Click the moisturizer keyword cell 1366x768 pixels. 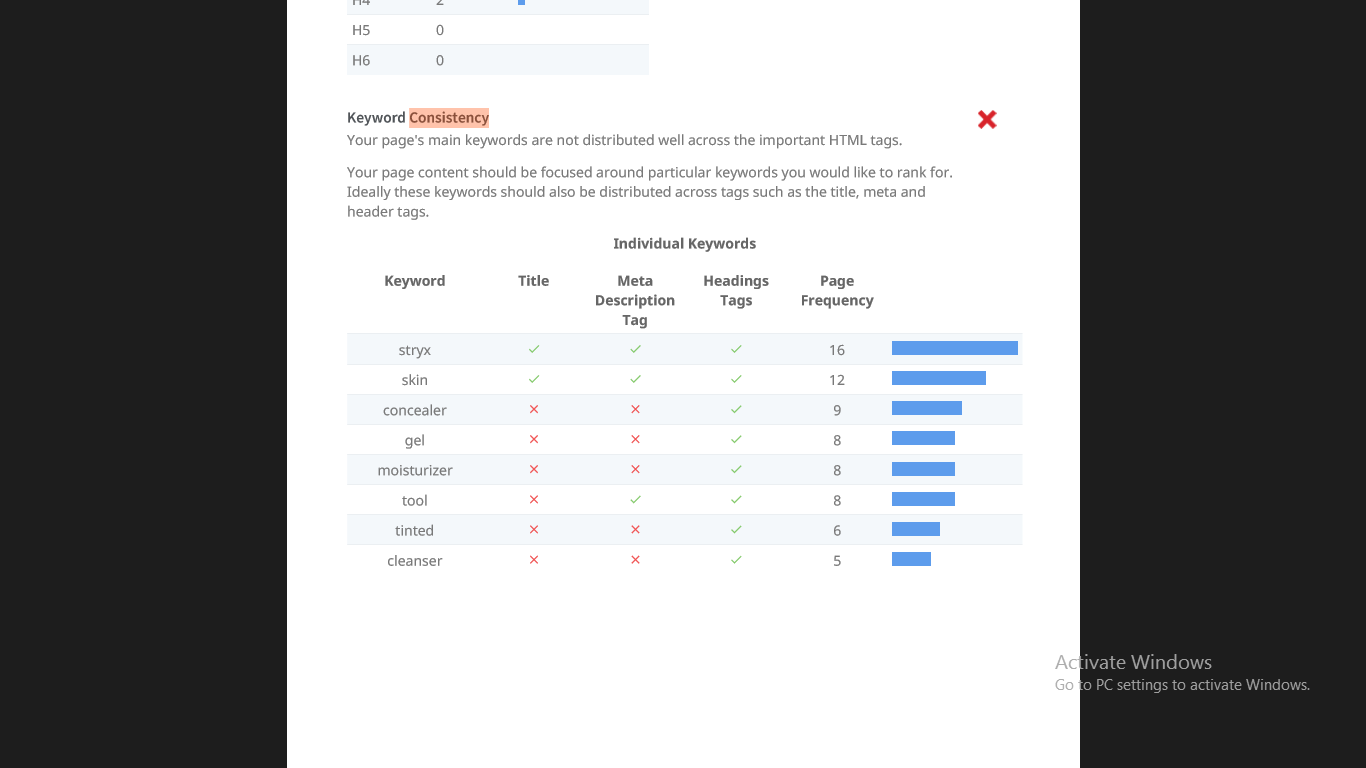click(415, 470)
